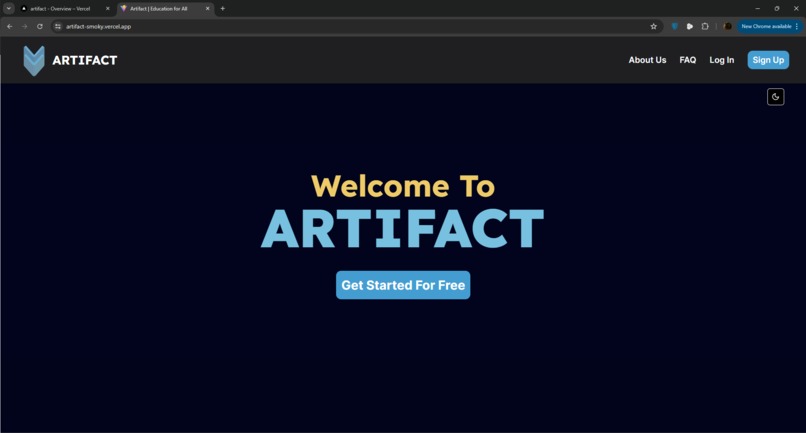Screen dimensions: 806x433
Task: Go to the Log In page
Action: [721, 60]
